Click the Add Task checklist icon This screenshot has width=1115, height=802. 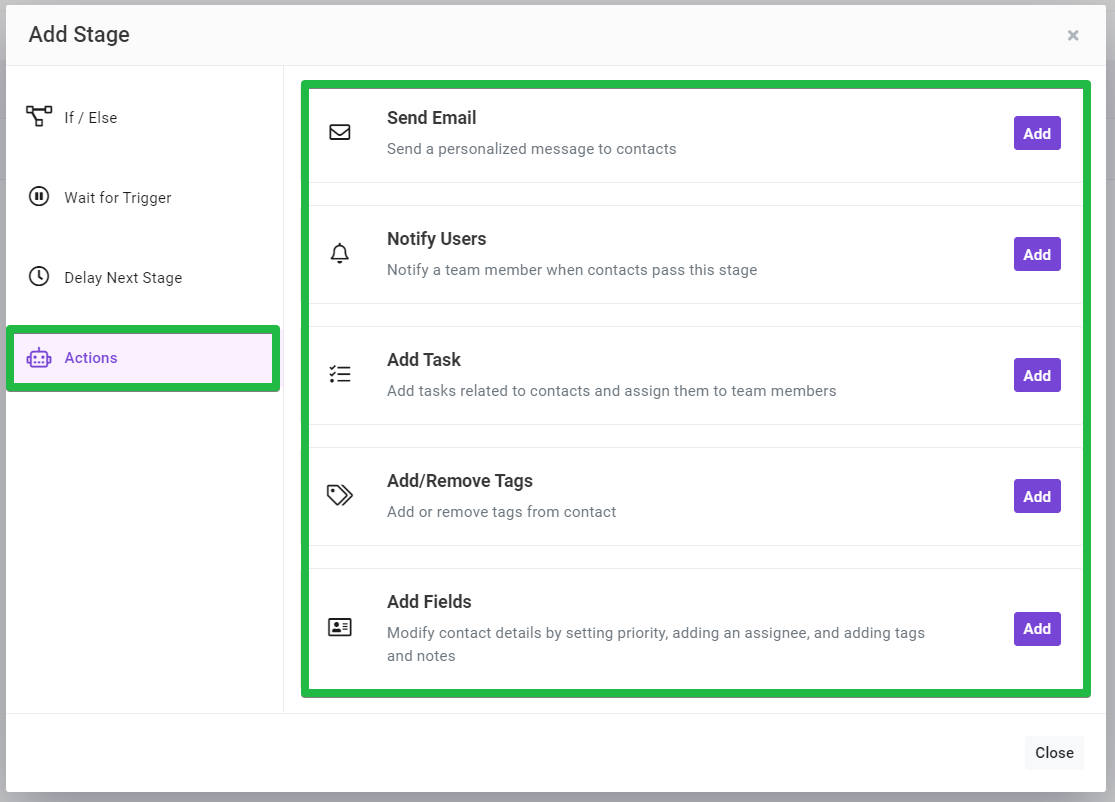point(340,374)
